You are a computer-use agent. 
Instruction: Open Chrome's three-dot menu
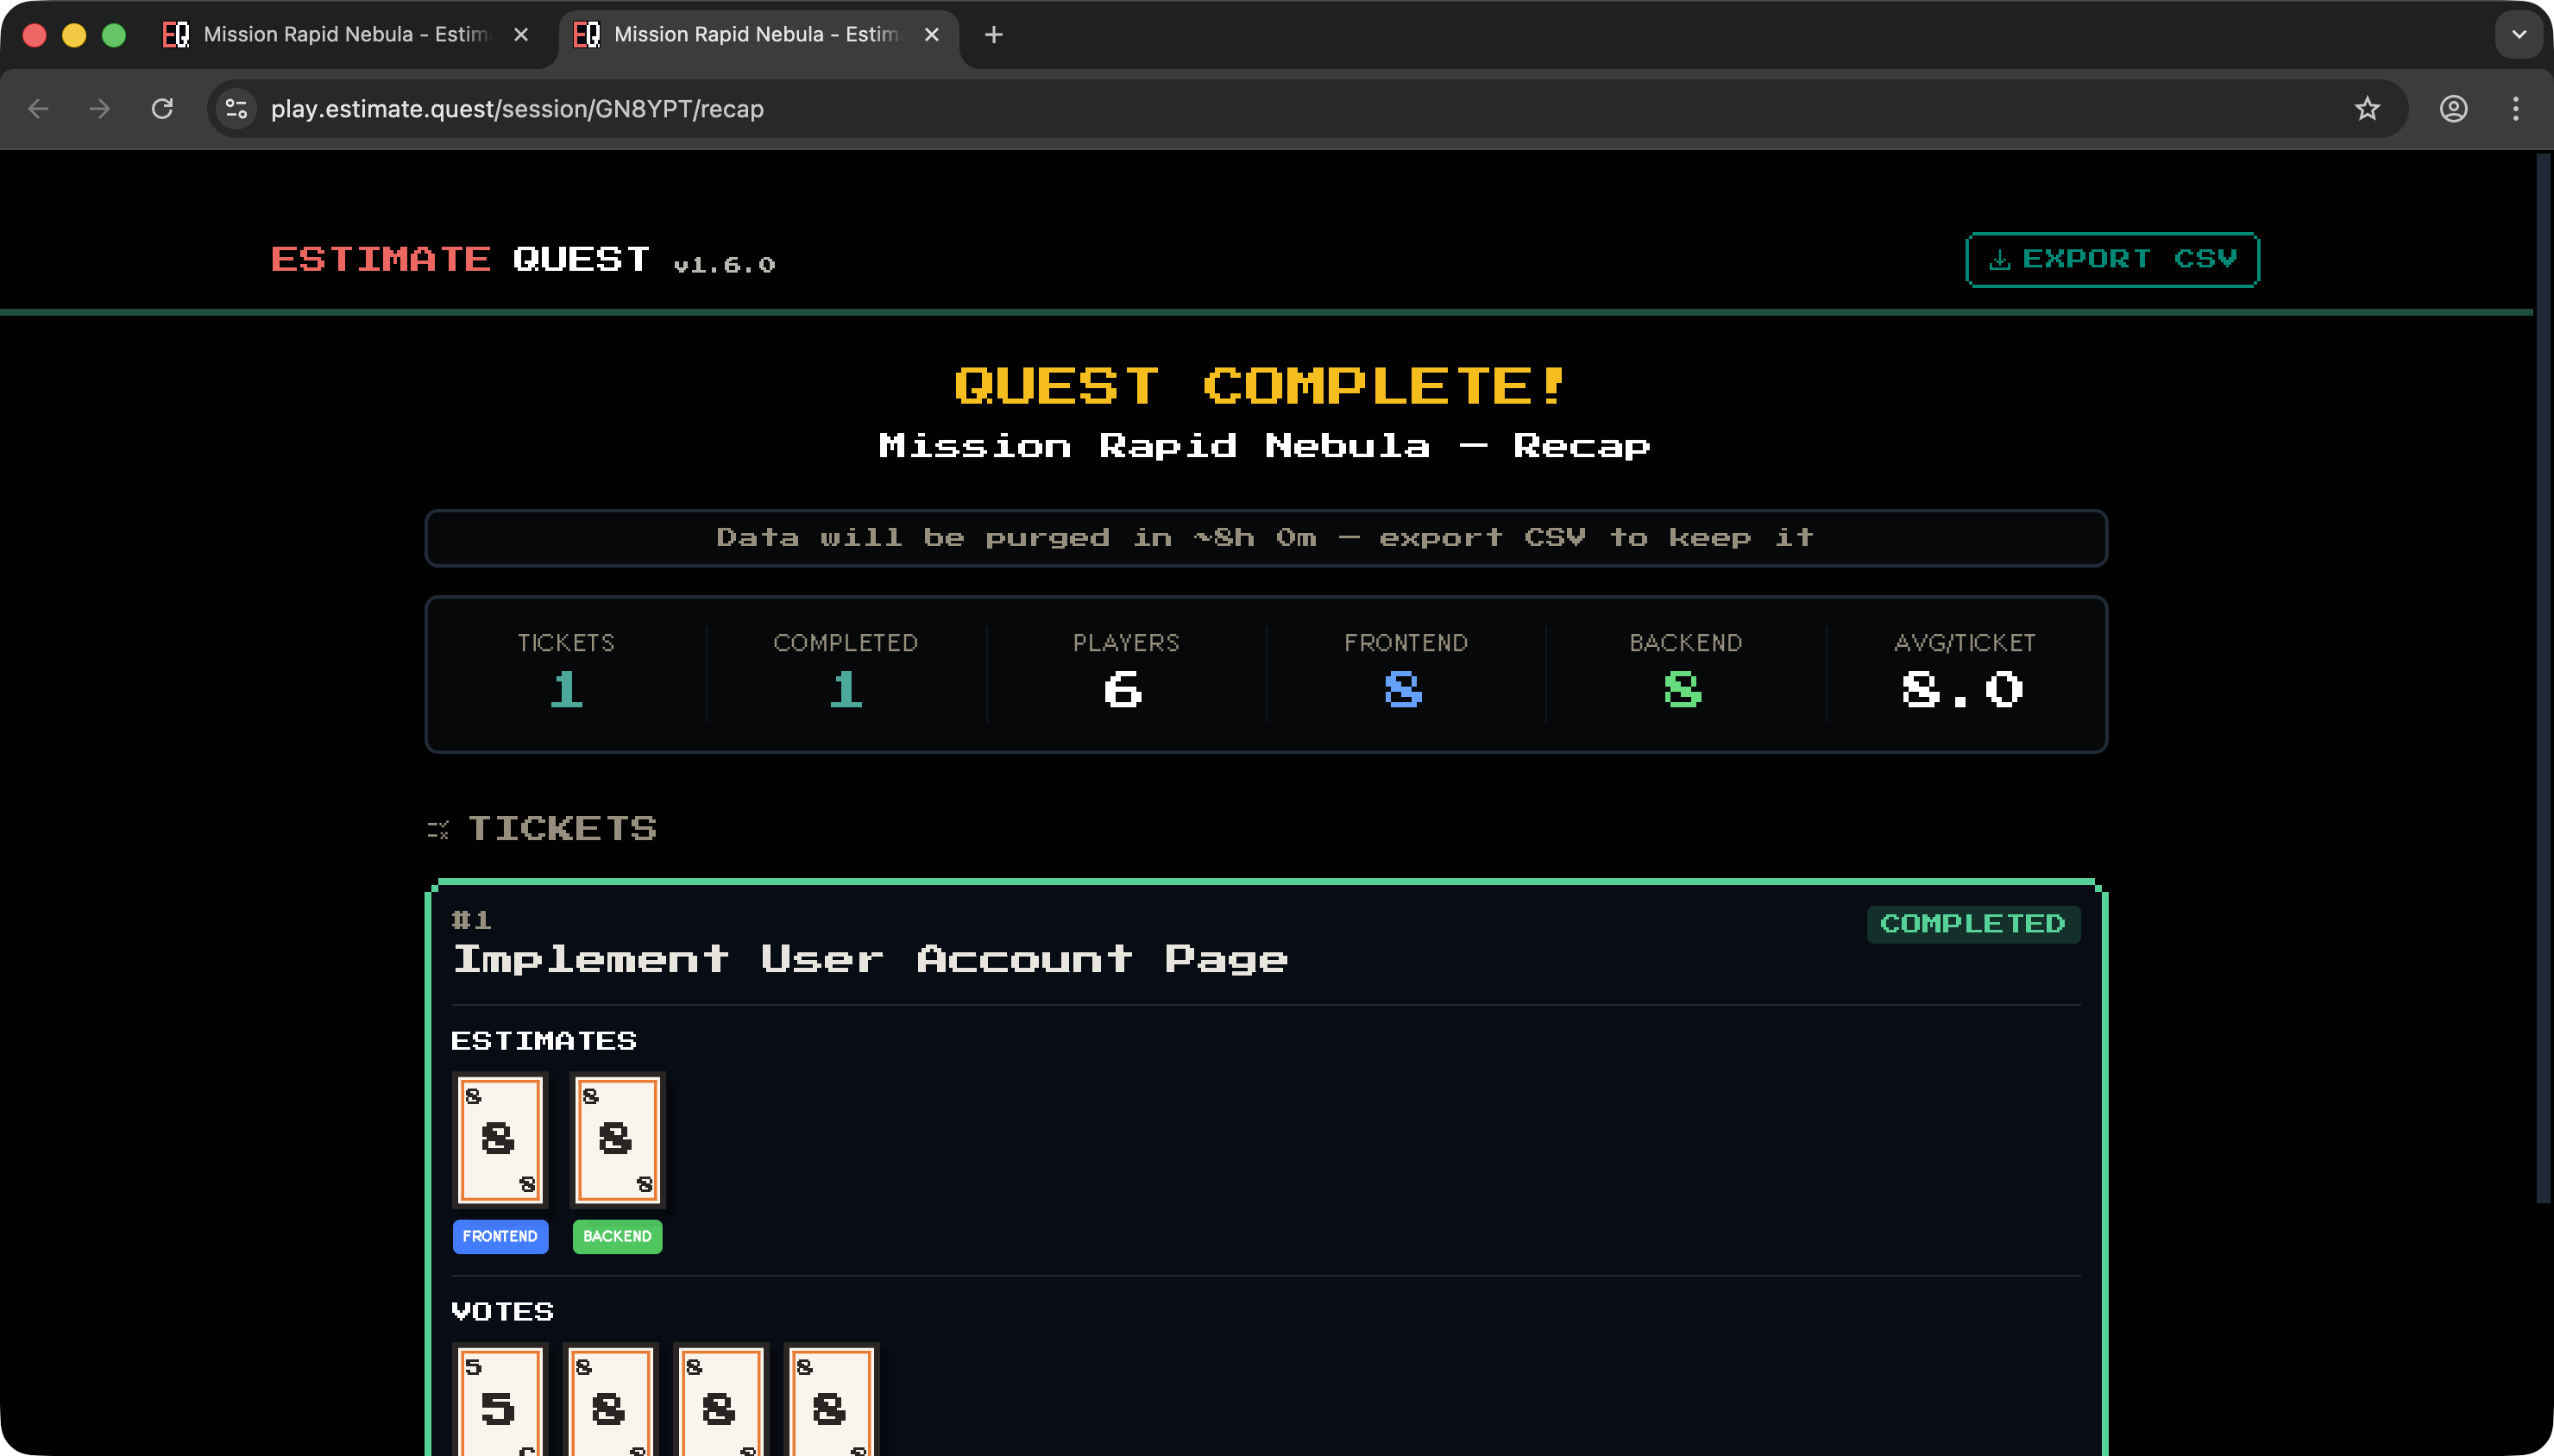(x=2516, y=109)
